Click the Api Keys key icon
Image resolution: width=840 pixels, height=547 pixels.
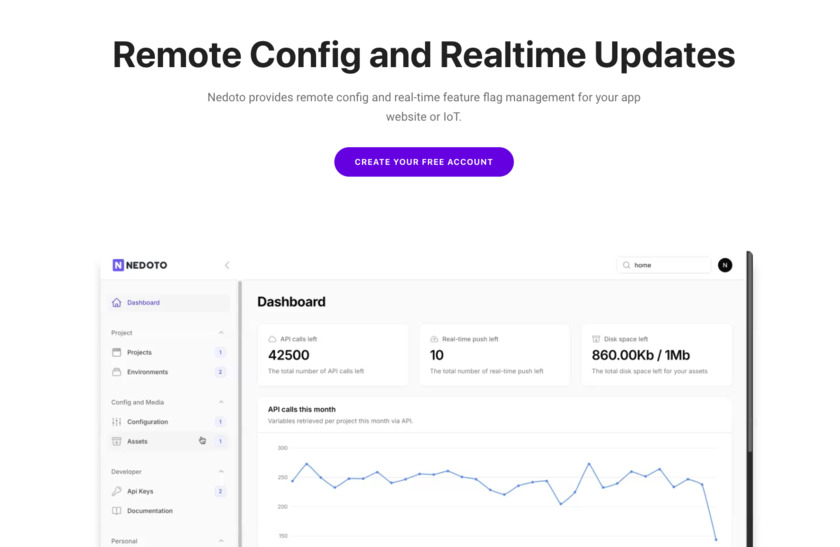coord(116,491)
